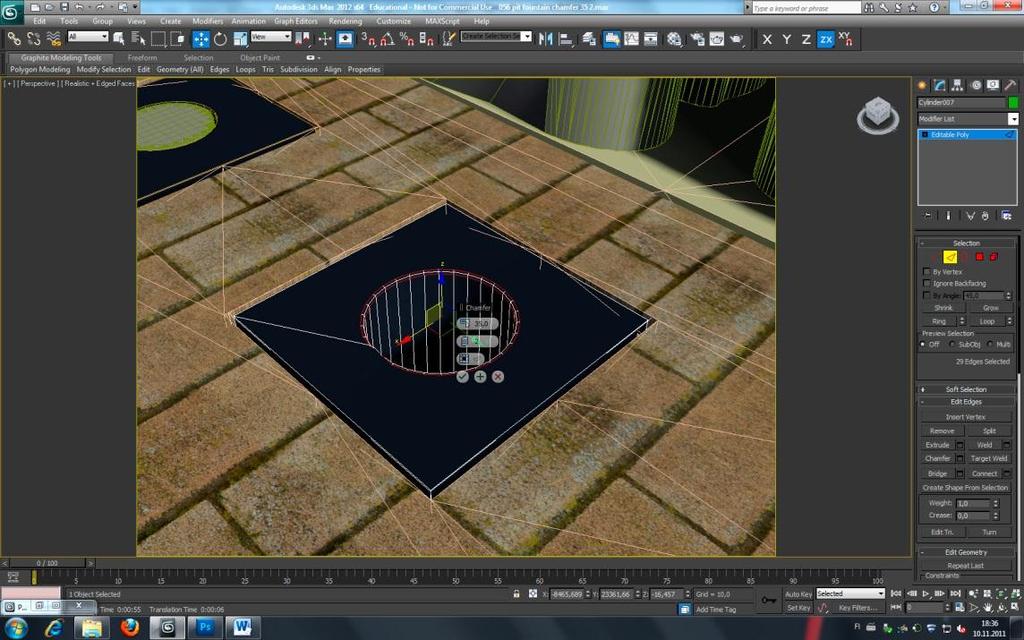Screen dimensions: 1024x640
Task: Click the time slider showing 0 / 100
Action: click(x=47, y=563)
